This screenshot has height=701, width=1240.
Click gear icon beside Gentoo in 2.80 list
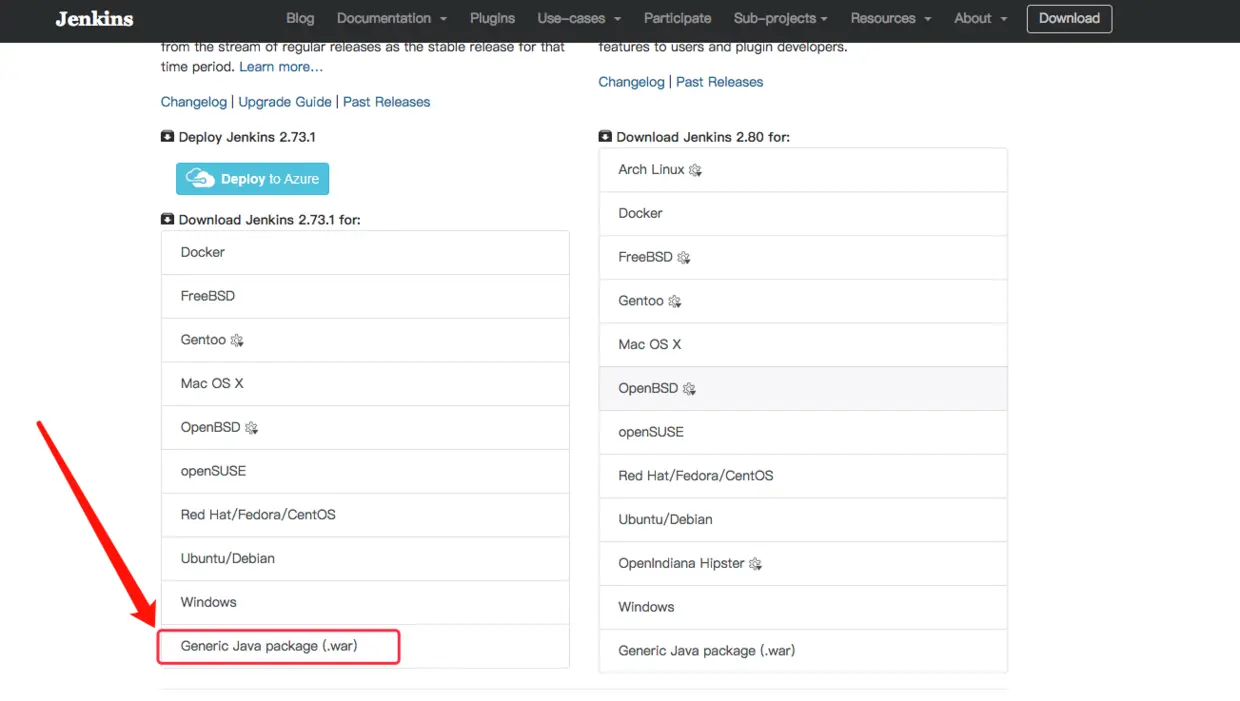[x=675, y=301]
